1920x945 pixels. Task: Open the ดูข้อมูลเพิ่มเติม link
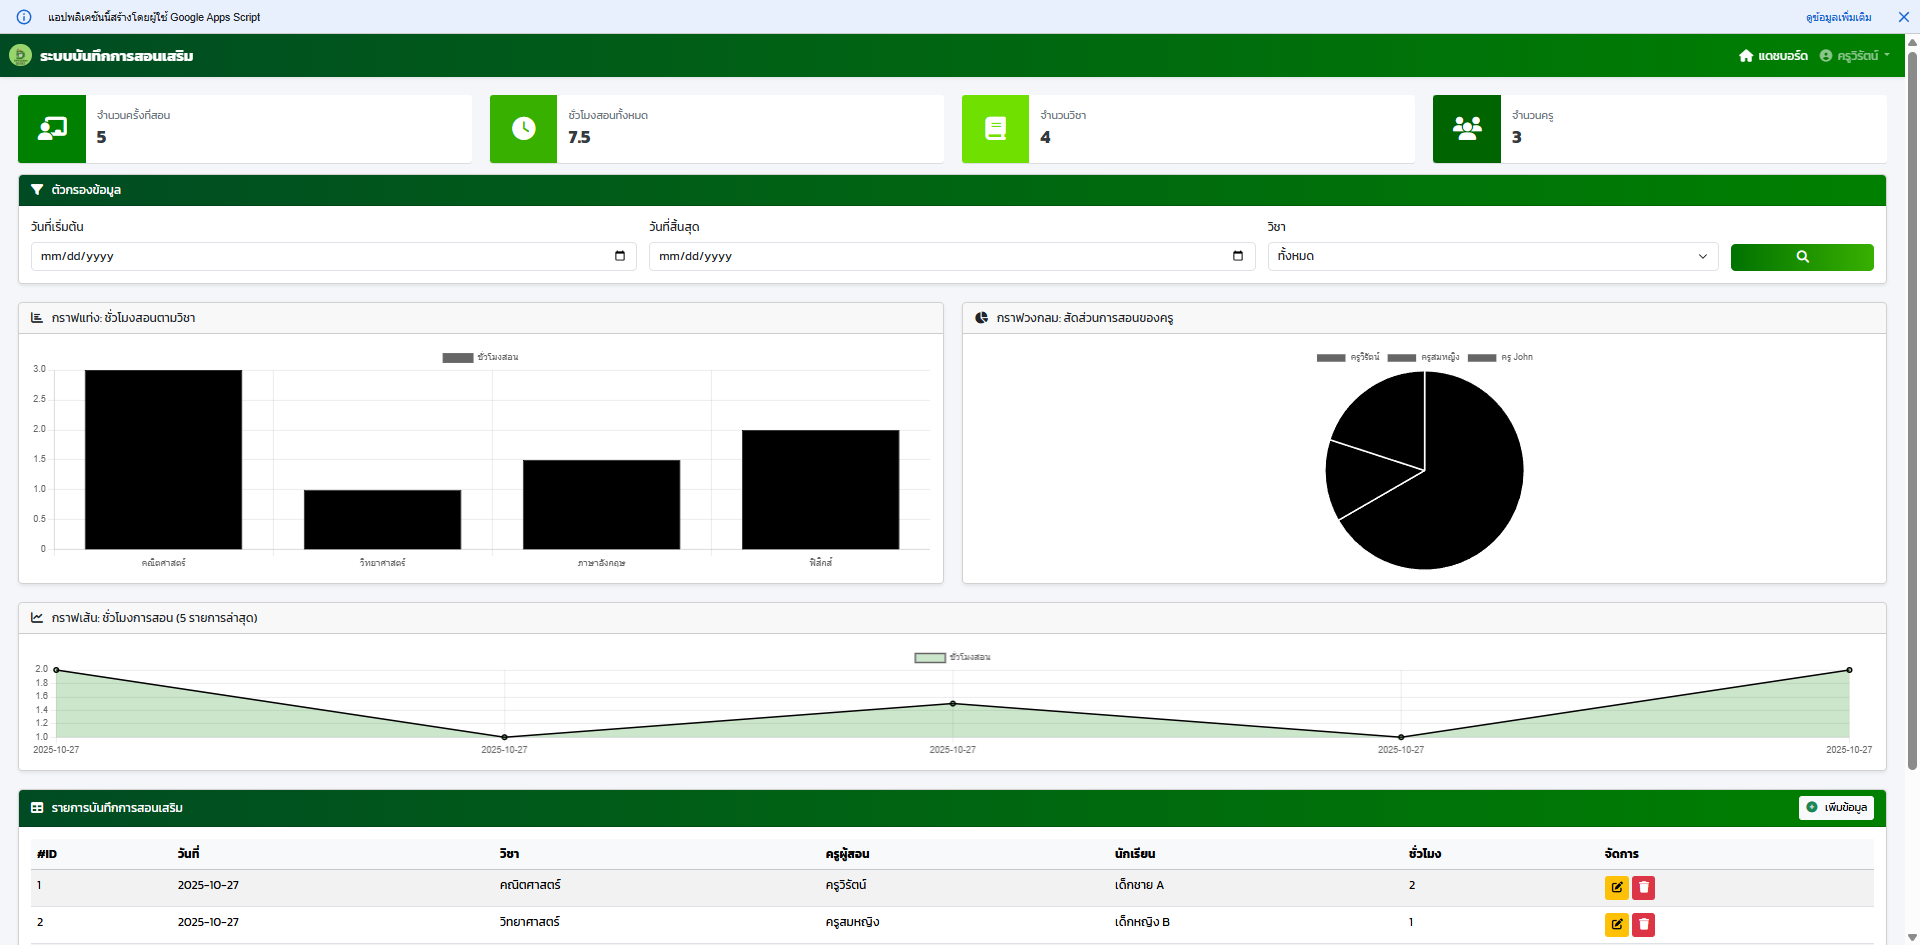pos(1838,17)
